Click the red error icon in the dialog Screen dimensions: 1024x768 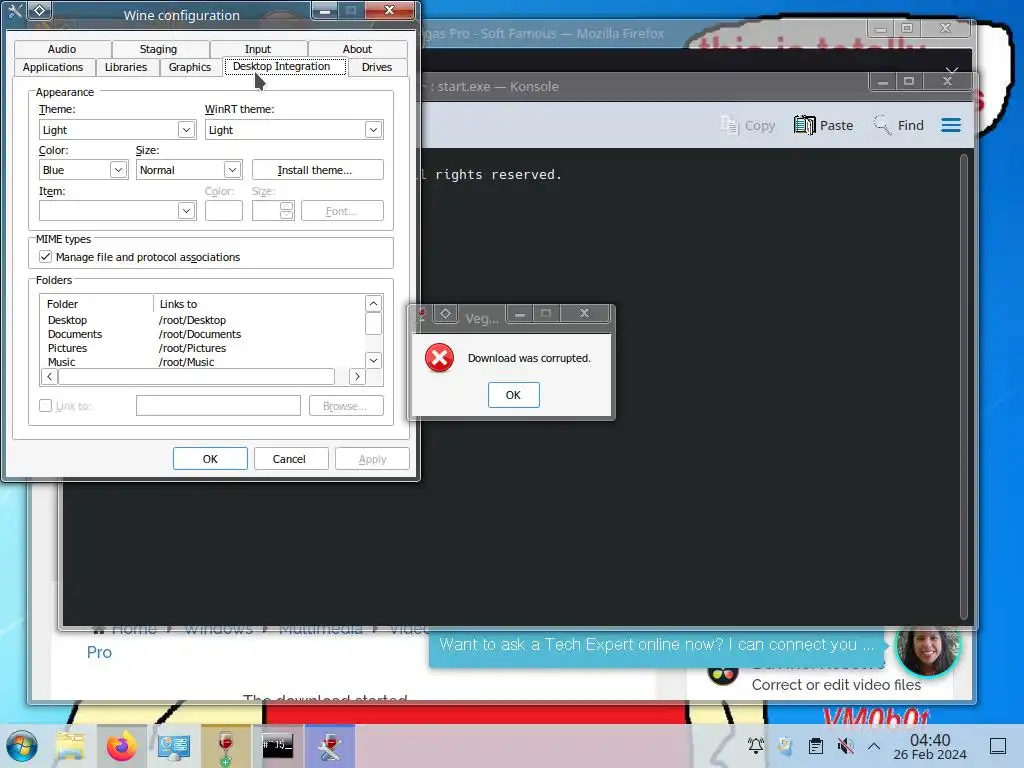pyautogui.click(x=440, y=358)
